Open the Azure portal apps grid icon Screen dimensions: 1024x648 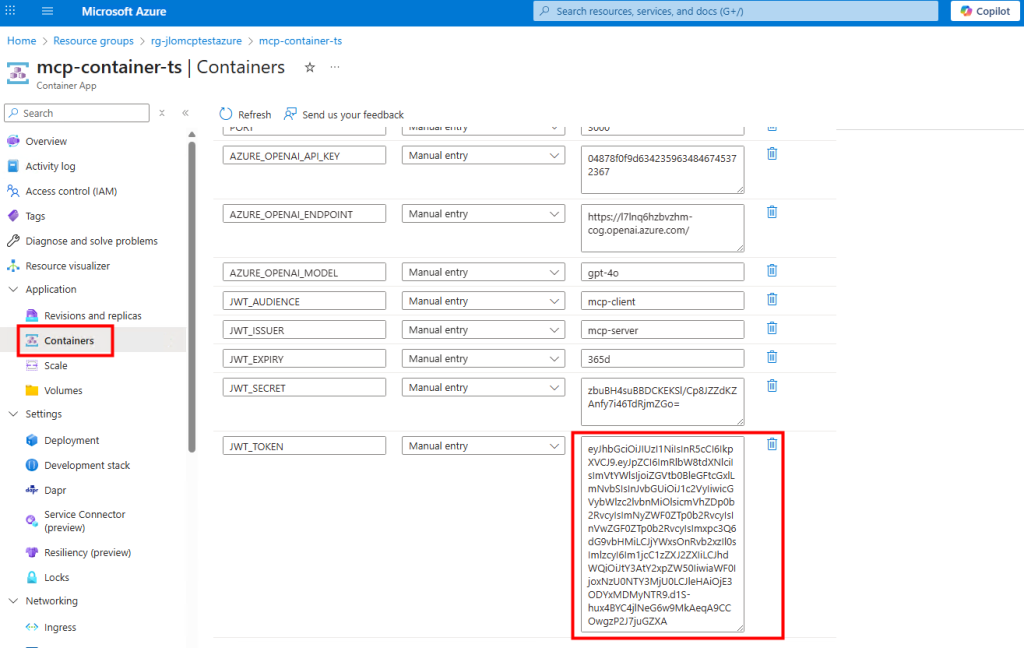point(10,11)
